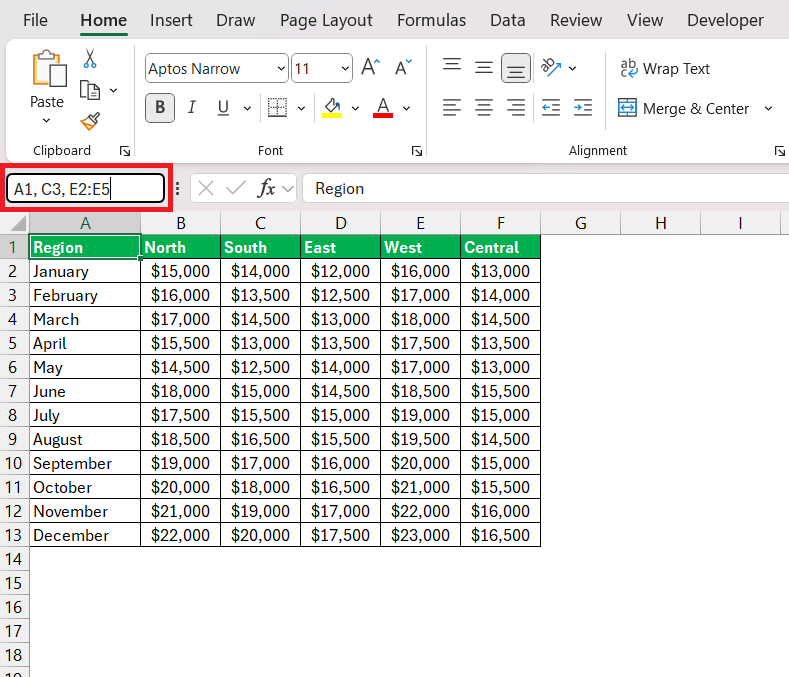Expand the fx function dropdown arrow
The height and width of the screenshot is (677, 789).
point(287,189)
